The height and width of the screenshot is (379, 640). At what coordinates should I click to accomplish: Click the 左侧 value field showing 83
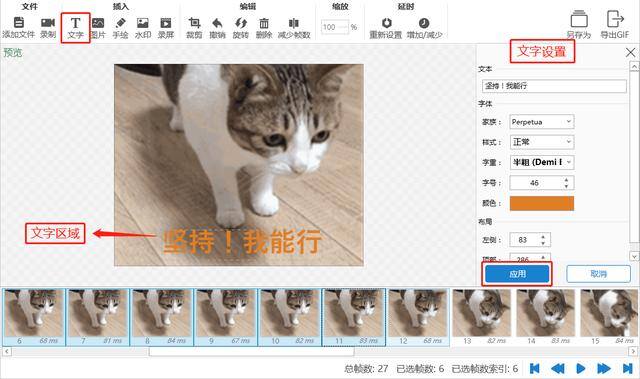524,240
